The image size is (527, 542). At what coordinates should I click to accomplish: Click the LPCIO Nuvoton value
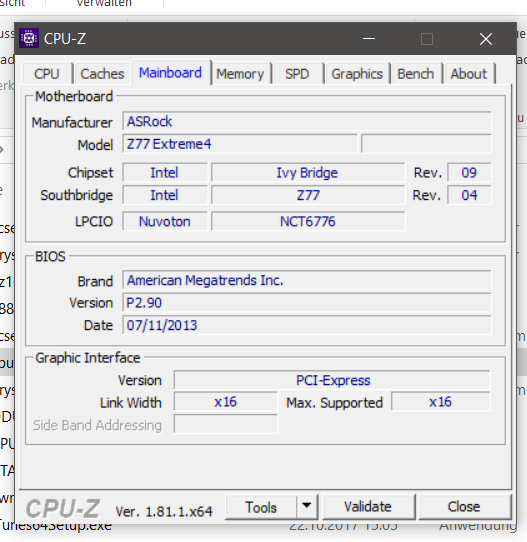pyautogui.click(x=165, y=221)
